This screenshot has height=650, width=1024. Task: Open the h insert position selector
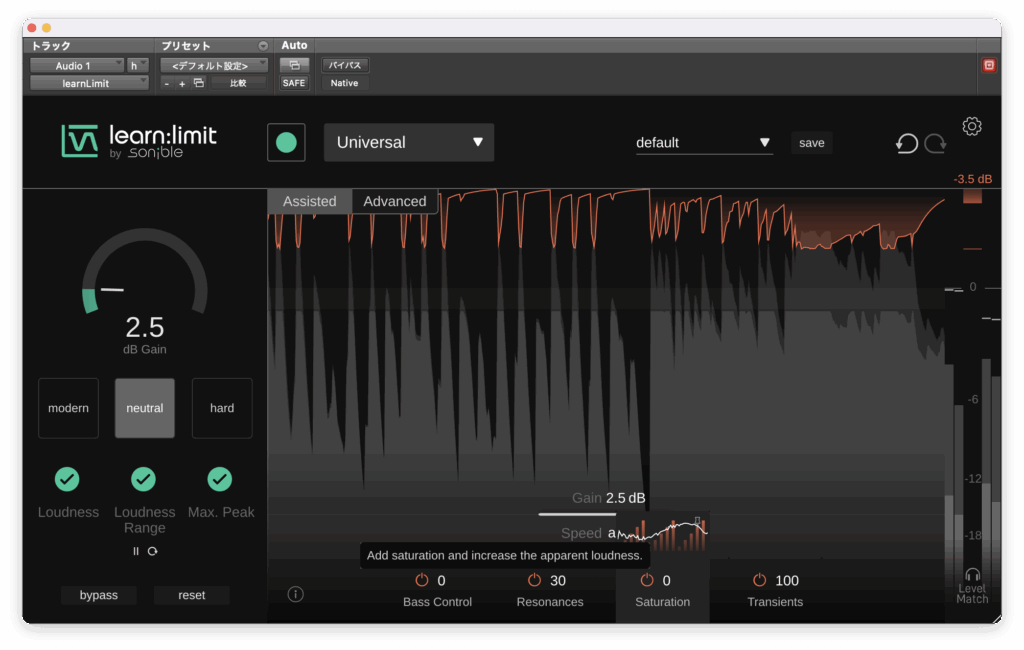(138, 65)
